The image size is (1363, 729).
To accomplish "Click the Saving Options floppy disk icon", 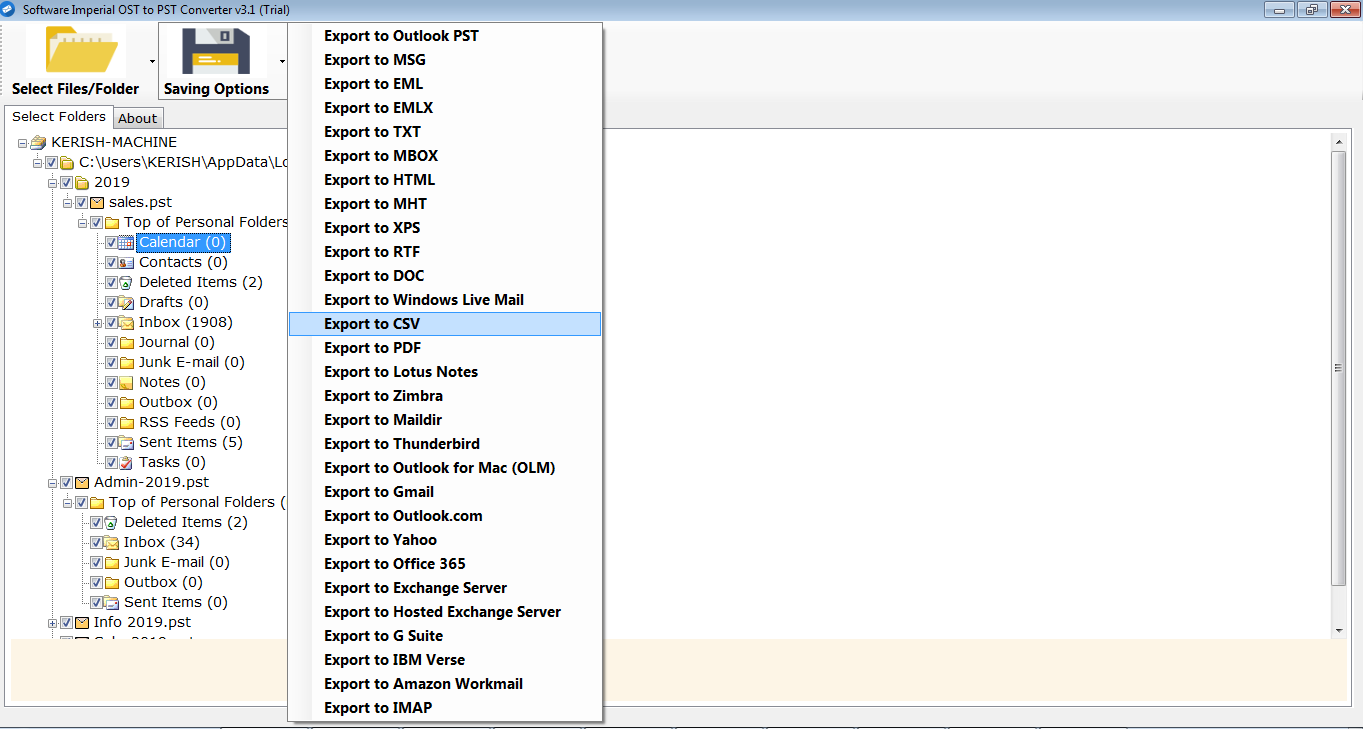I will tap(215, 49).
